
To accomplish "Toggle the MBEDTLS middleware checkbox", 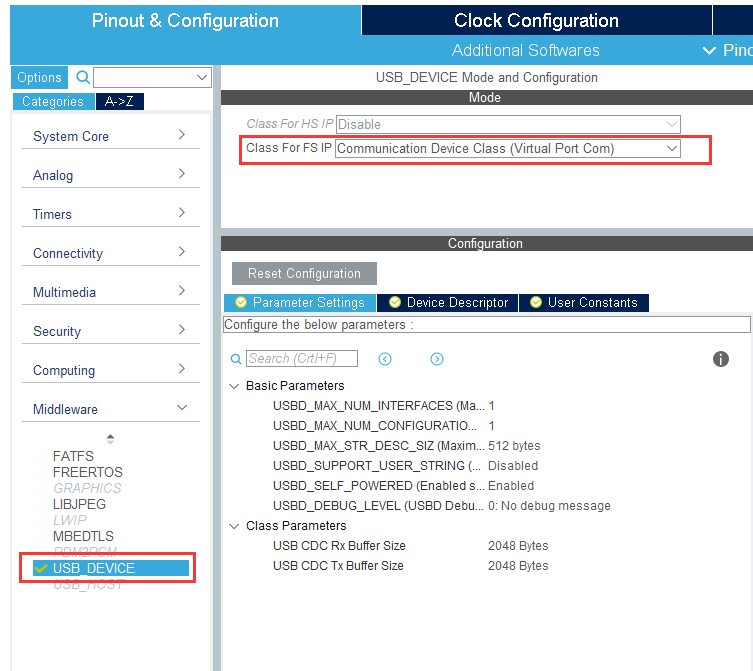I will coord(42,536).
